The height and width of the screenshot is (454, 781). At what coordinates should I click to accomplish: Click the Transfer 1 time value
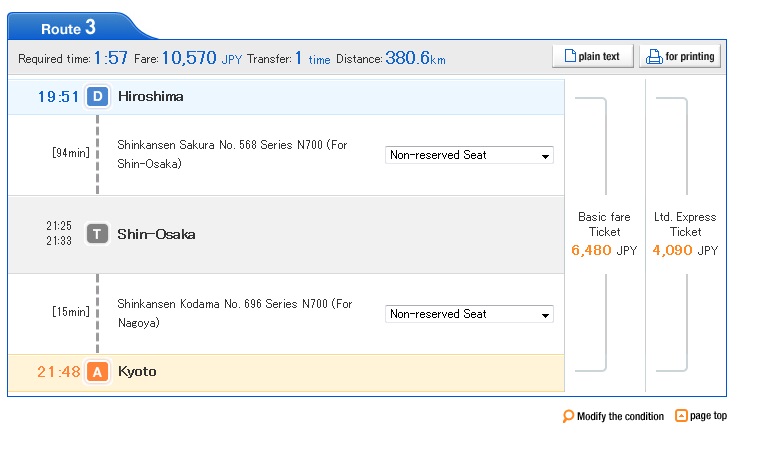point(312,58)
